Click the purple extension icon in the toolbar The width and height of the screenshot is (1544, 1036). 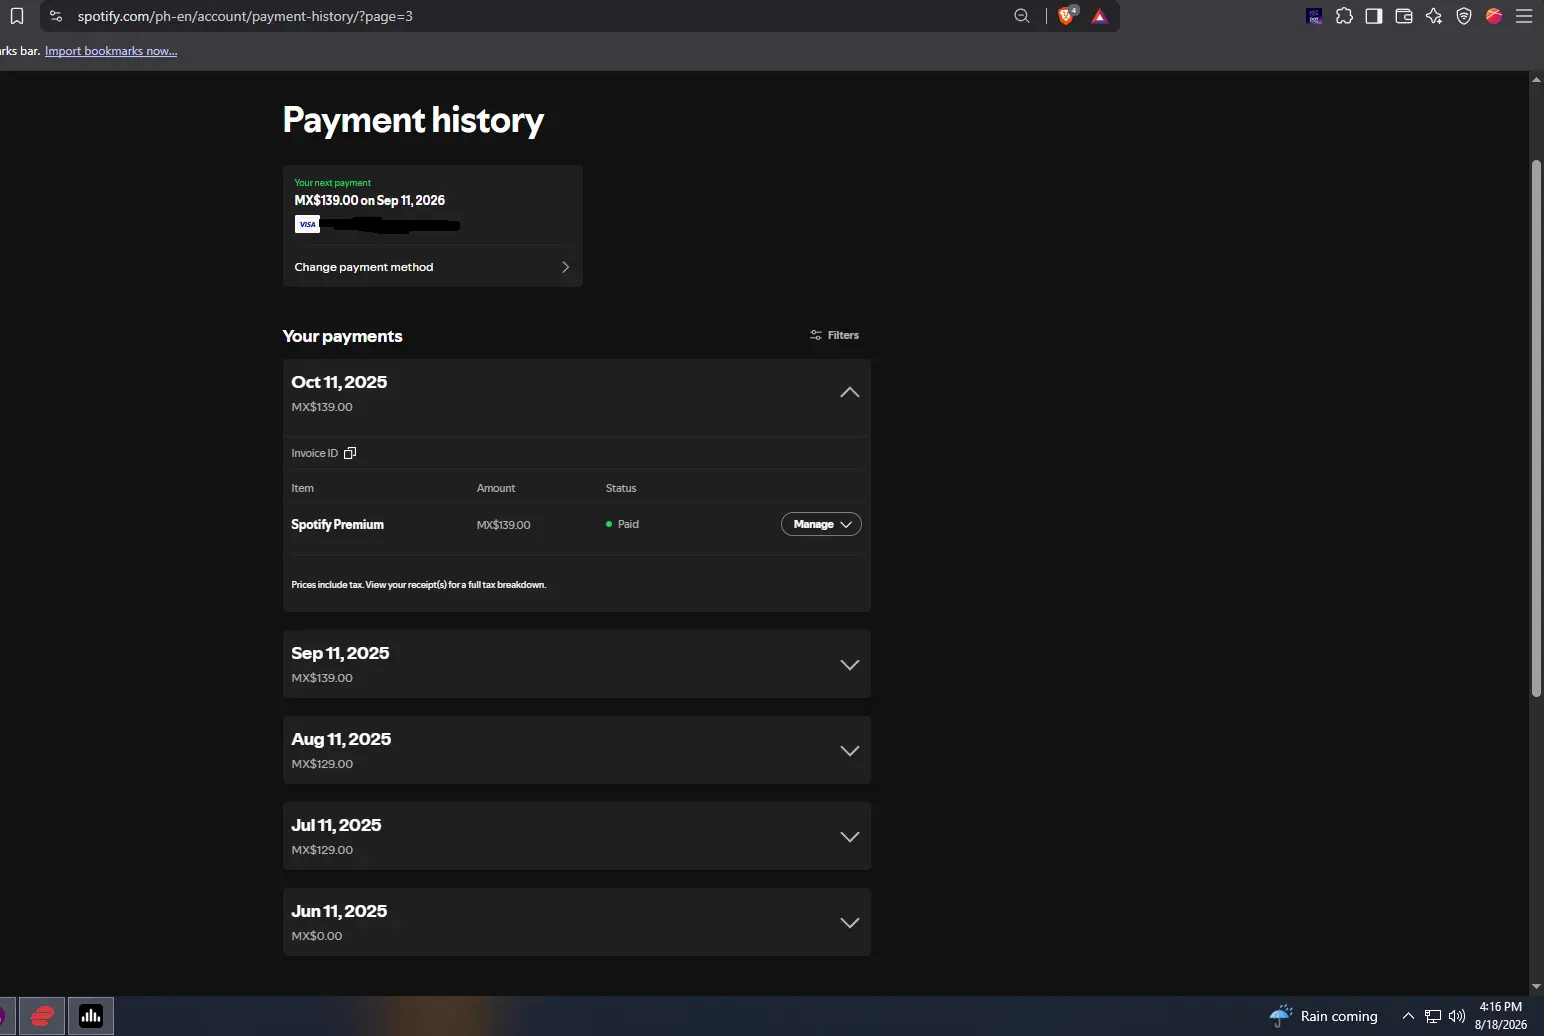[x=1314, y=16]
